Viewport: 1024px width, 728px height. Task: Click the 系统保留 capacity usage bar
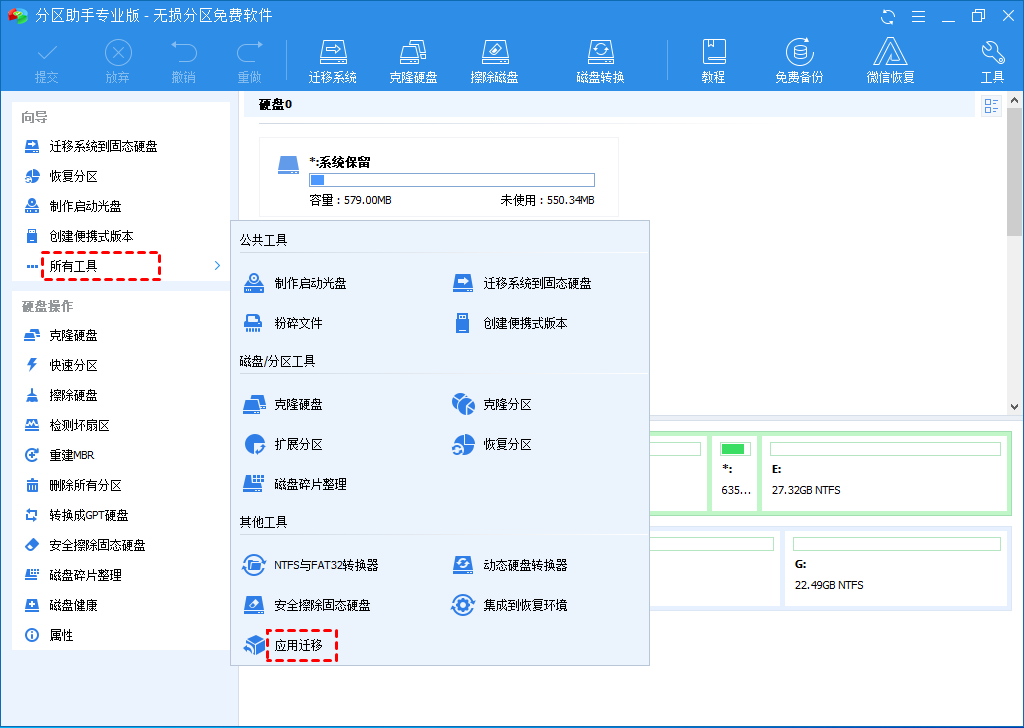coord(452,180)
